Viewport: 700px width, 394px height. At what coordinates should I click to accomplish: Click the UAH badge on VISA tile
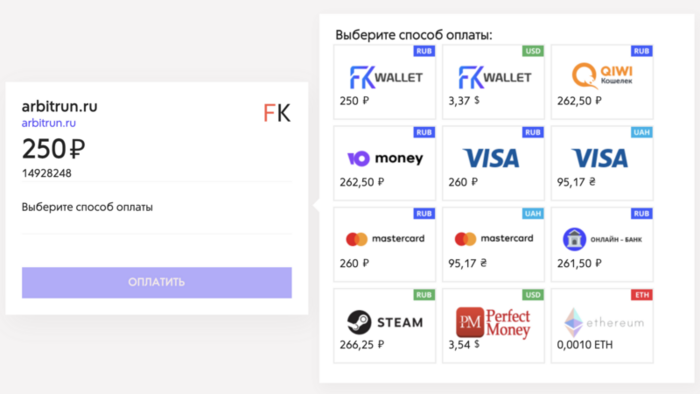click(x=642, y=132)
